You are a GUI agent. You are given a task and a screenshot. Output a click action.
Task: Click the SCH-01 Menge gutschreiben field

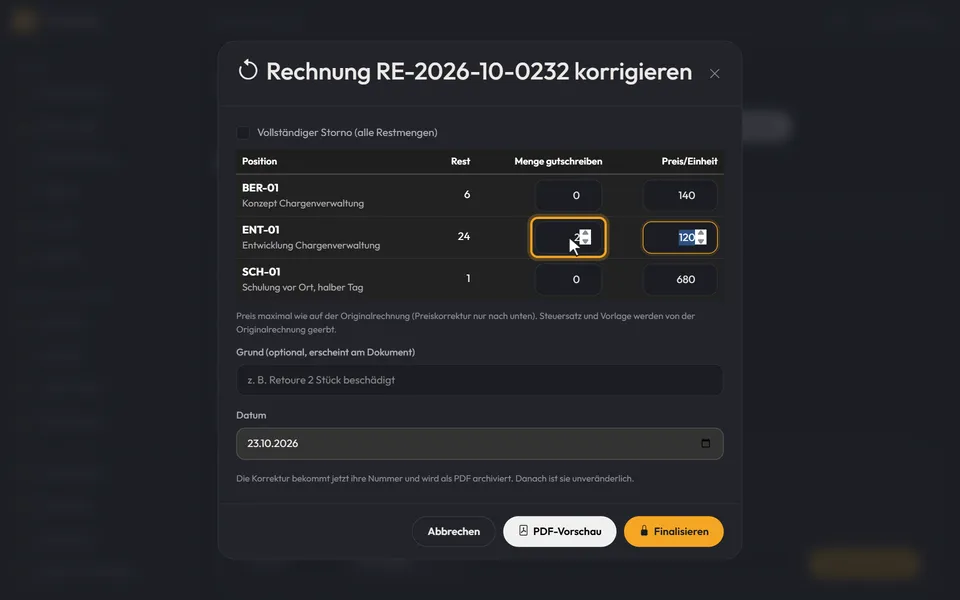(x=568, y=279)
